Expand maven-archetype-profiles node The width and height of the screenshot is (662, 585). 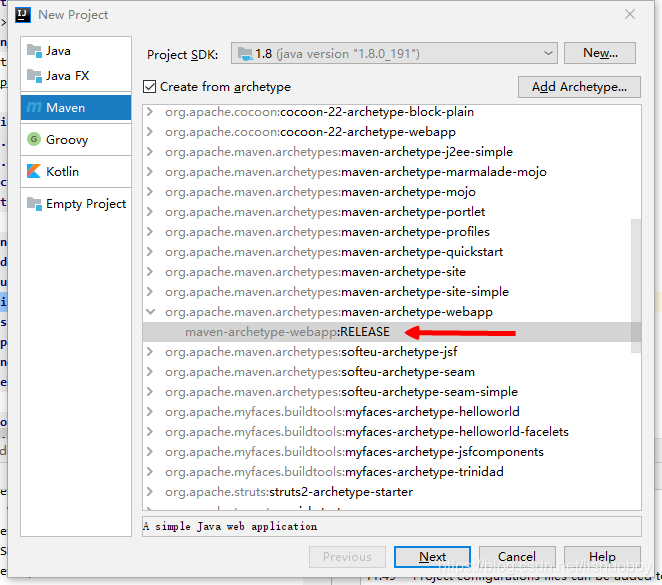(x=150, y=232)
